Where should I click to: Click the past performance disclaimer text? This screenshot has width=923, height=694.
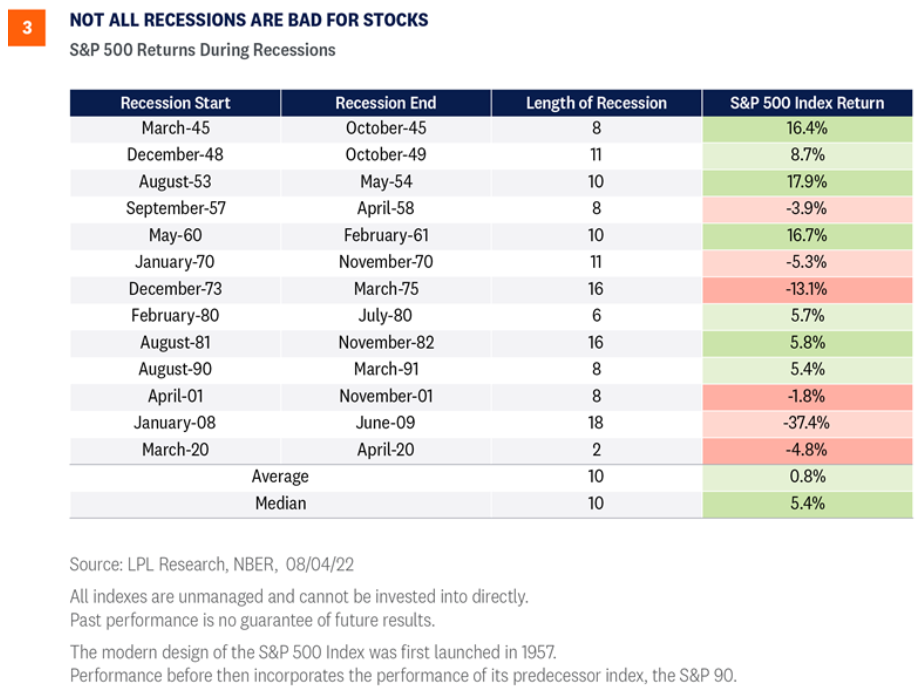click(x=252, y=620)
